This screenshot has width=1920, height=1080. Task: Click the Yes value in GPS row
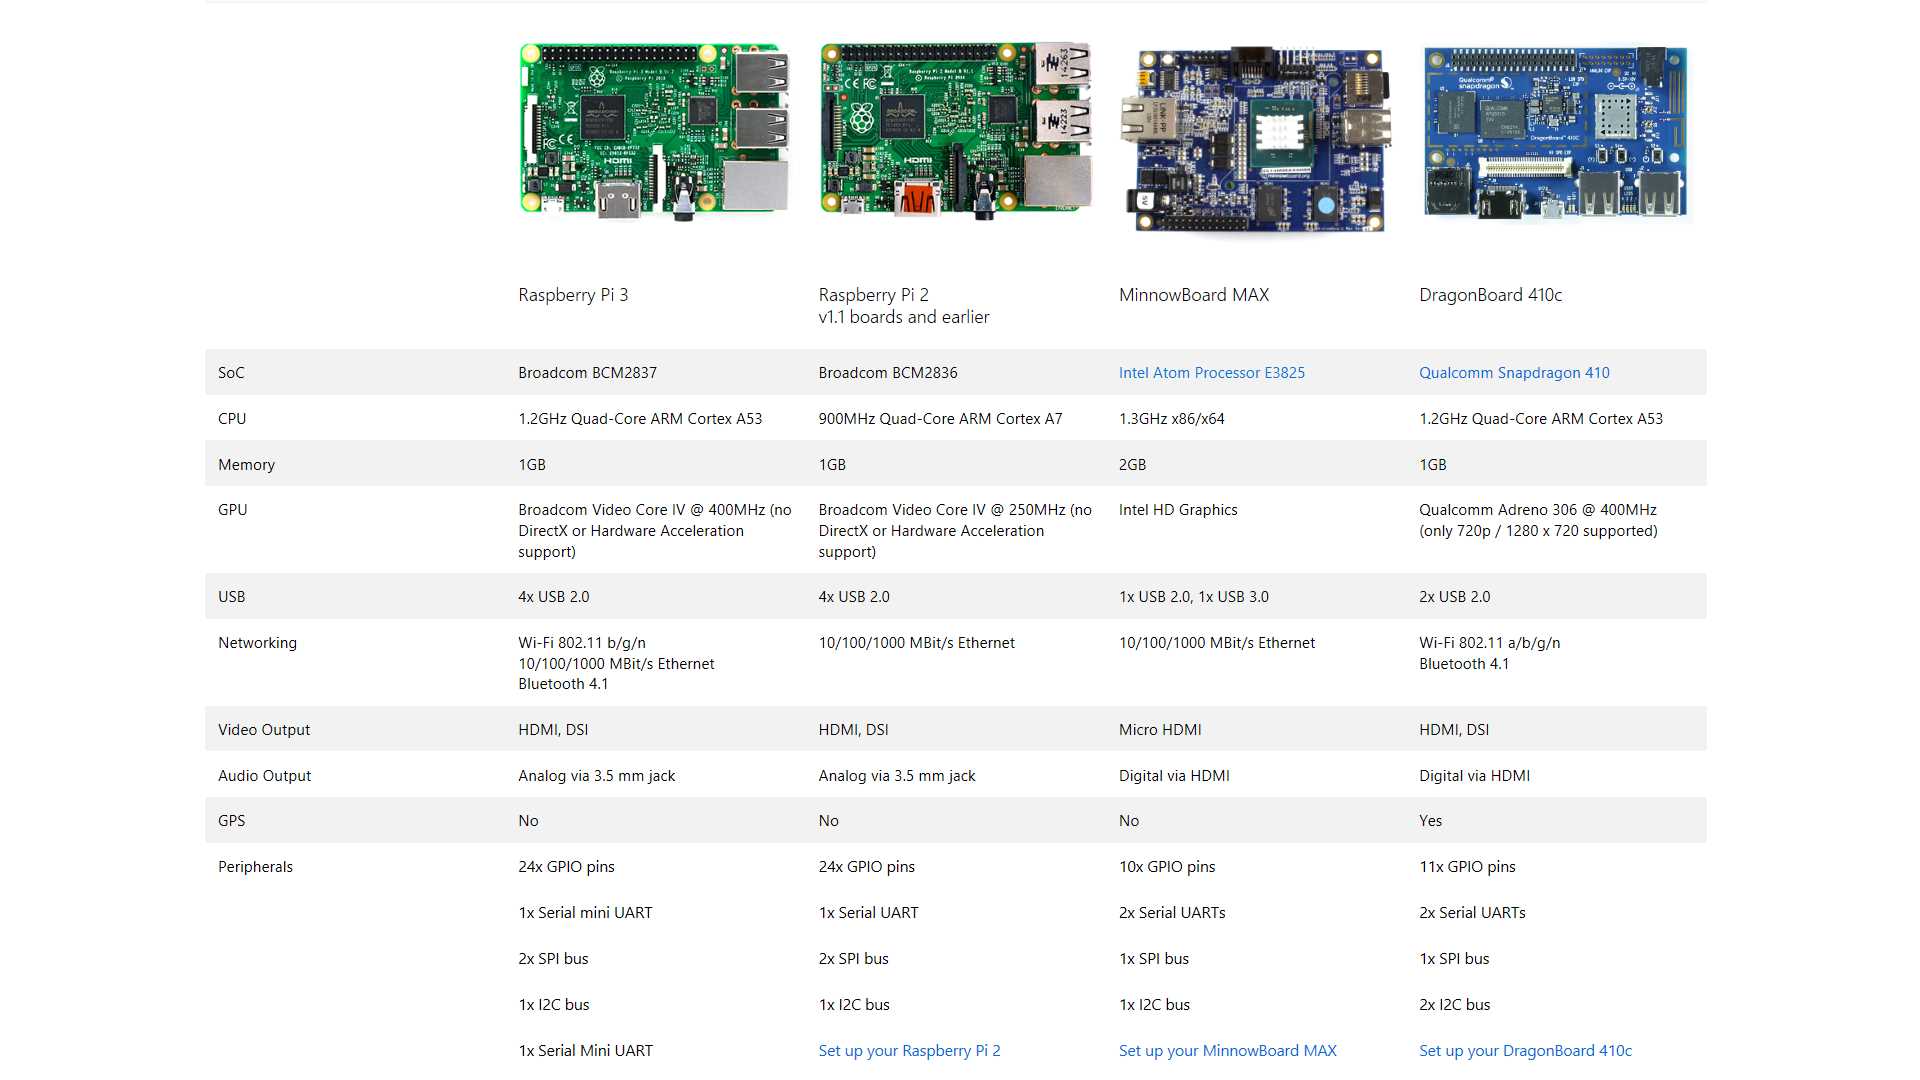click(x=1430, y=821)
